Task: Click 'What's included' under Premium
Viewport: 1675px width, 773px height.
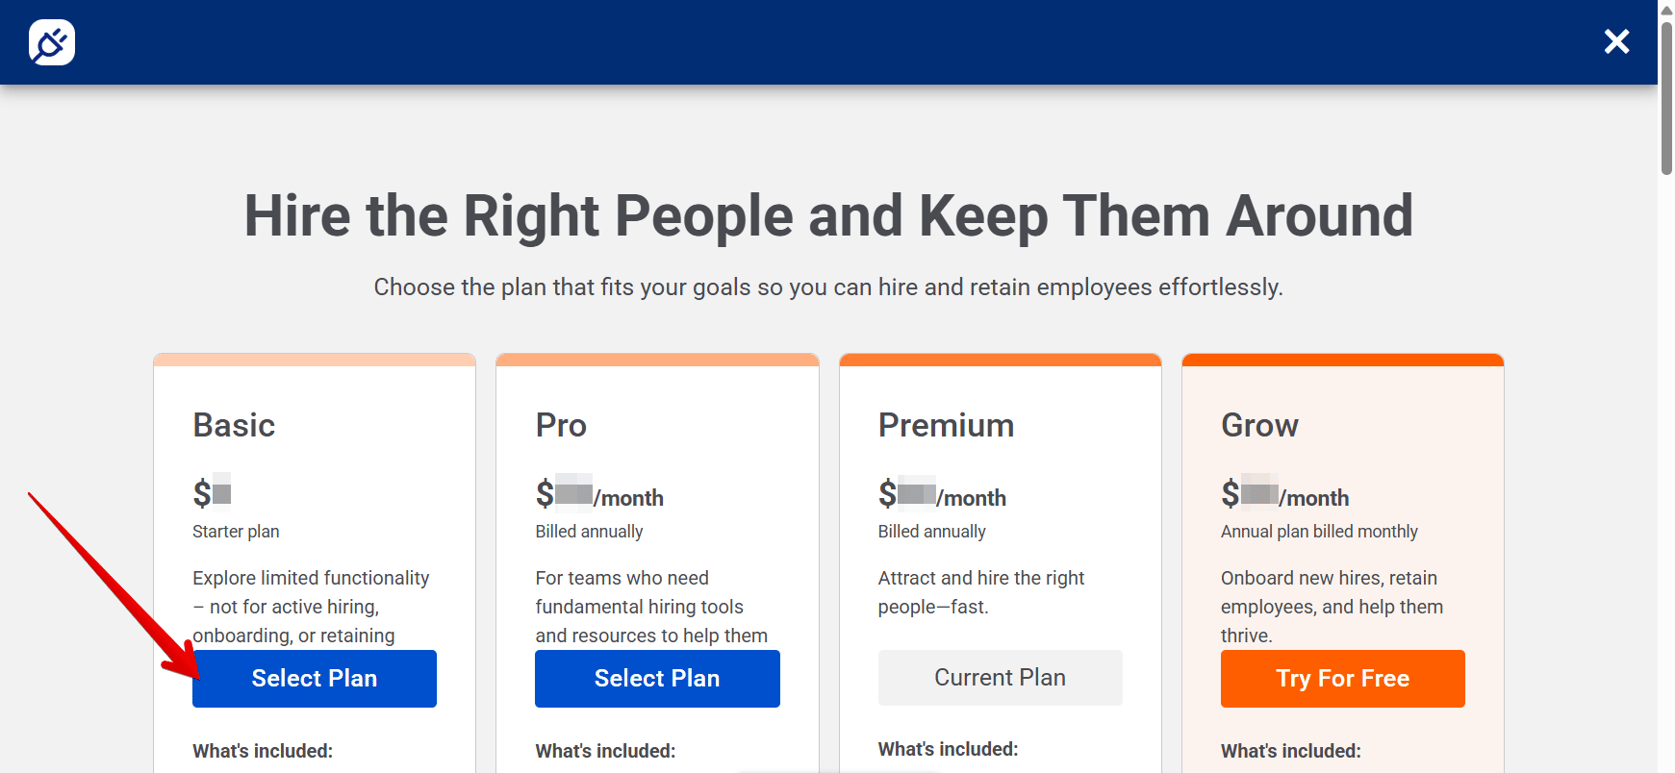Action: coord(948,748)
